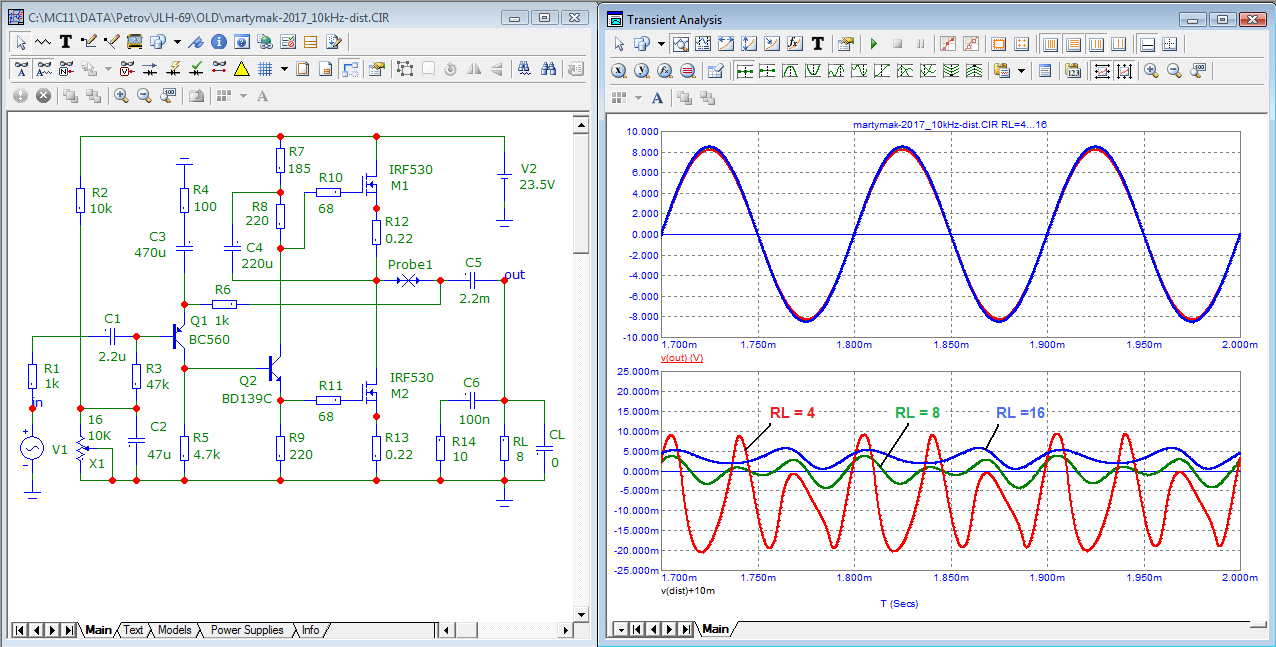1276x647 pixels.
Task: Toggle Power display lightning icon
Action: [x=173, y=69]
